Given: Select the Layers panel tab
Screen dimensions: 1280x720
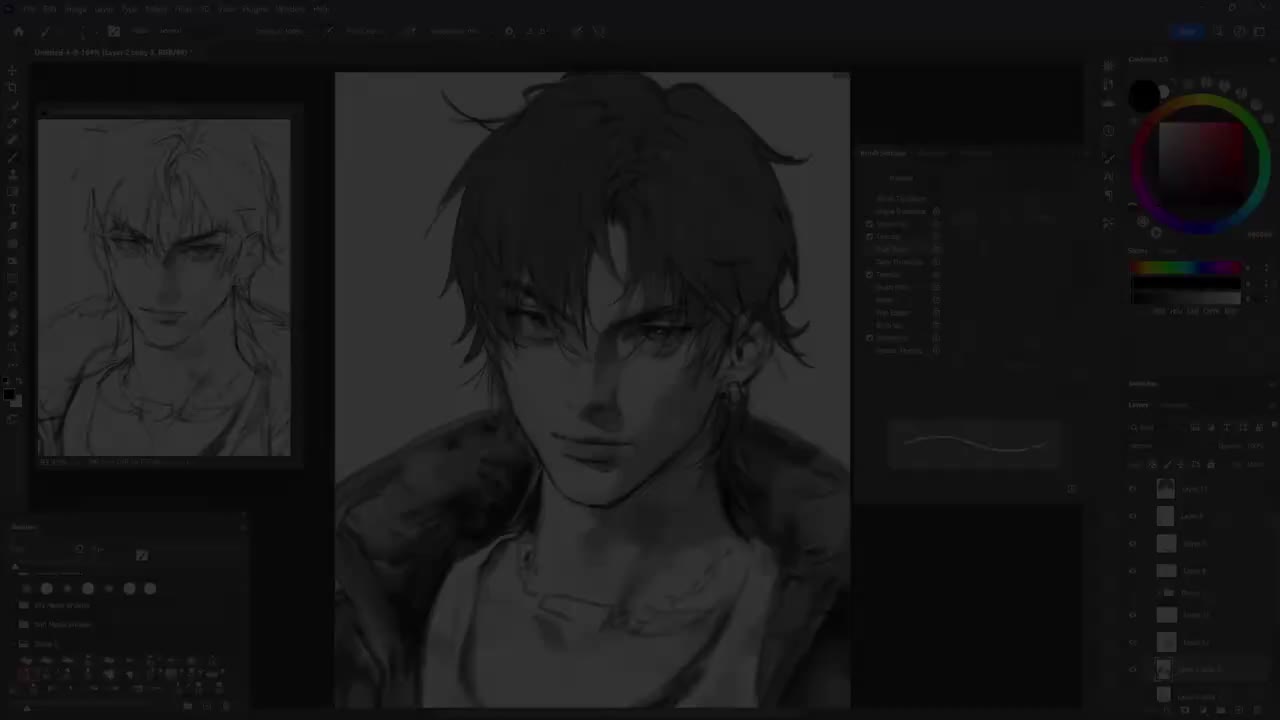Looking at the screenshot, I should pyautogui.click(x=1139, y=405).
